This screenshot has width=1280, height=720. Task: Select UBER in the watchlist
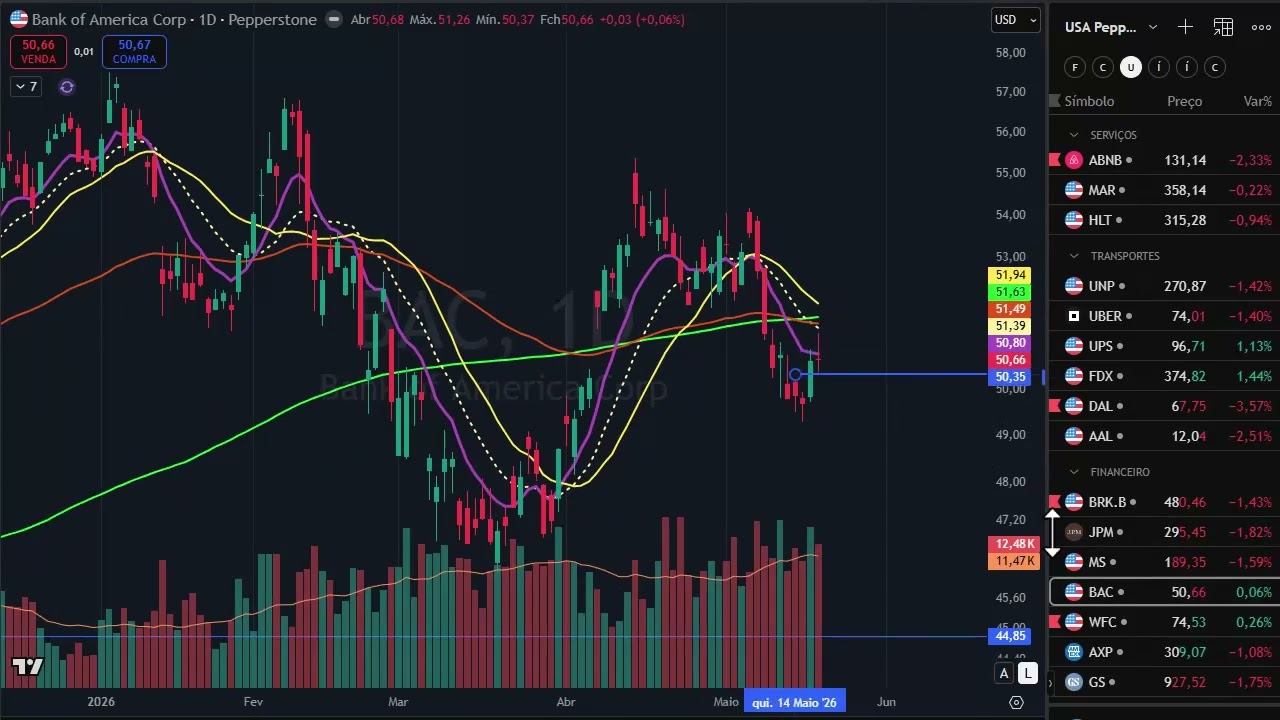[1164, 316]
